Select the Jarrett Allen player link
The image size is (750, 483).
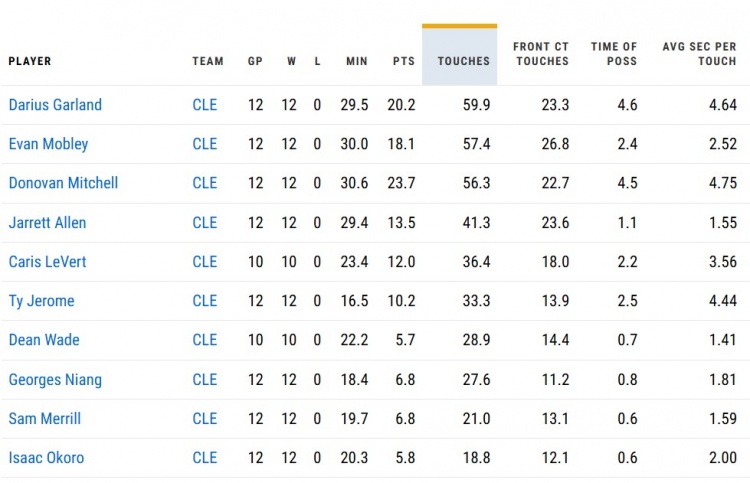pos(47,223)
